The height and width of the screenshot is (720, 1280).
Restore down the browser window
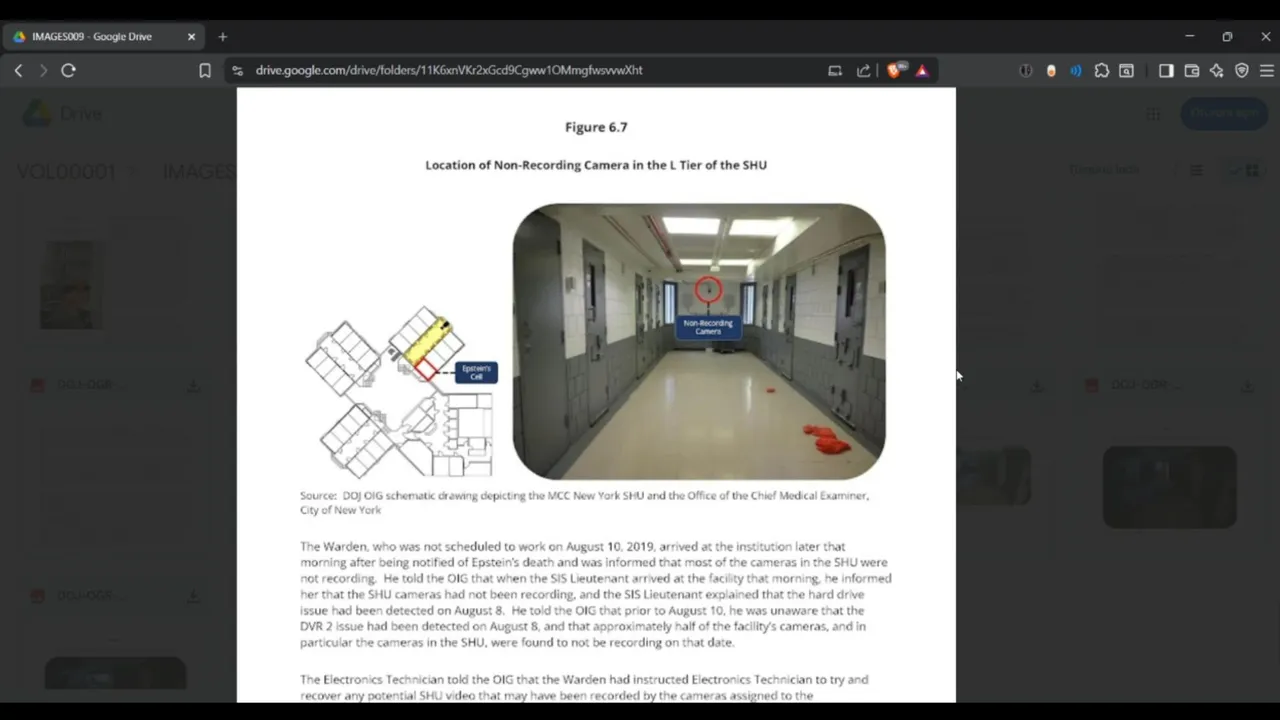coord(1227,36)
